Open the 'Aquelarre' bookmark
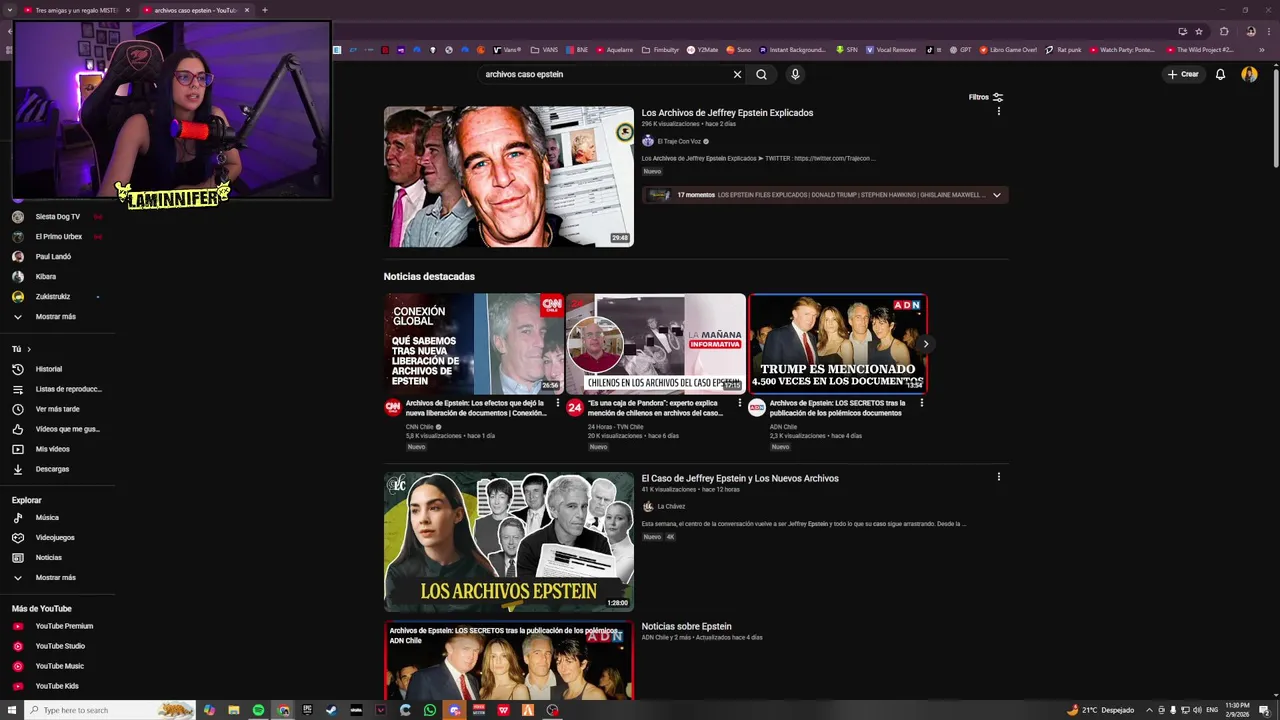Screen dimensions: 1280x720 click(614, 49)
